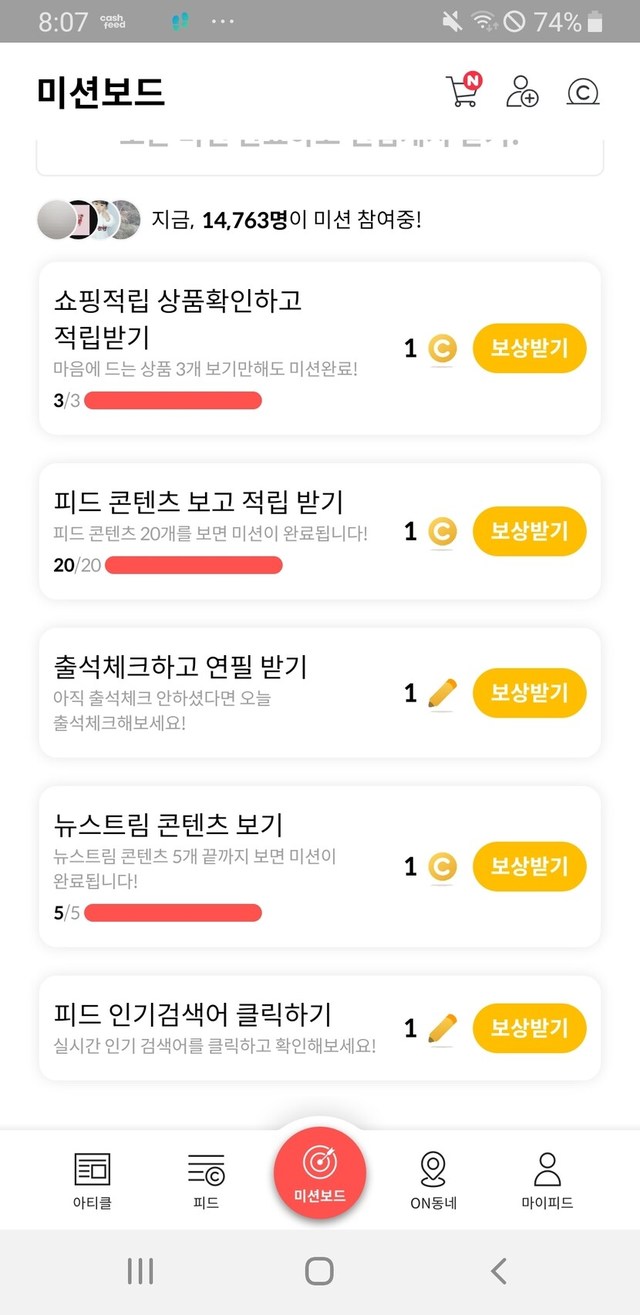
Task: Tap the ON동네 location pin icon
Action: pos(433,1168)
